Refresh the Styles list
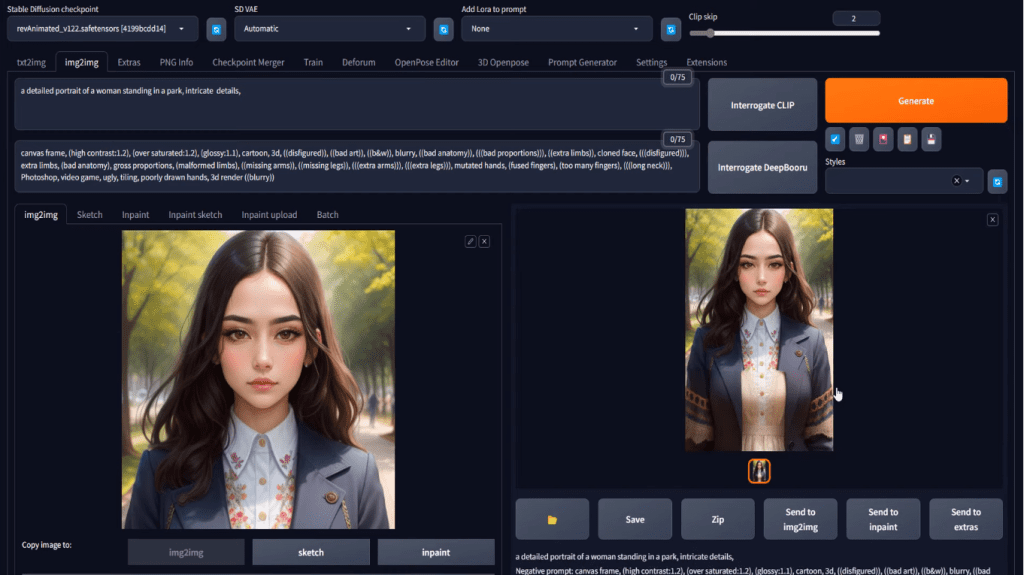 (x=997, y=181)
